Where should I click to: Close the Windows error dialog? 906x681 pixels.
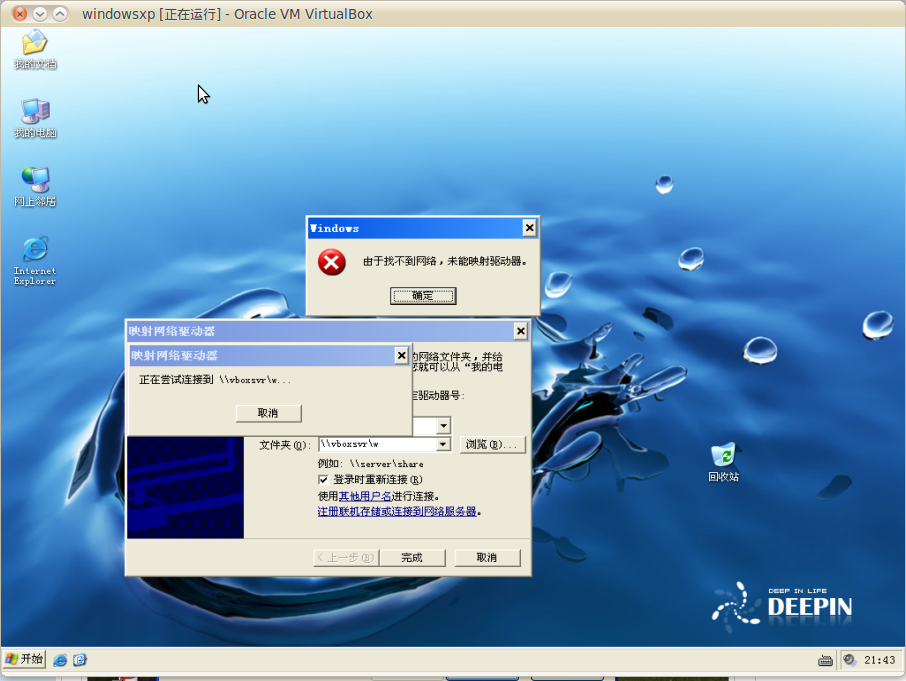coord(529,228)
